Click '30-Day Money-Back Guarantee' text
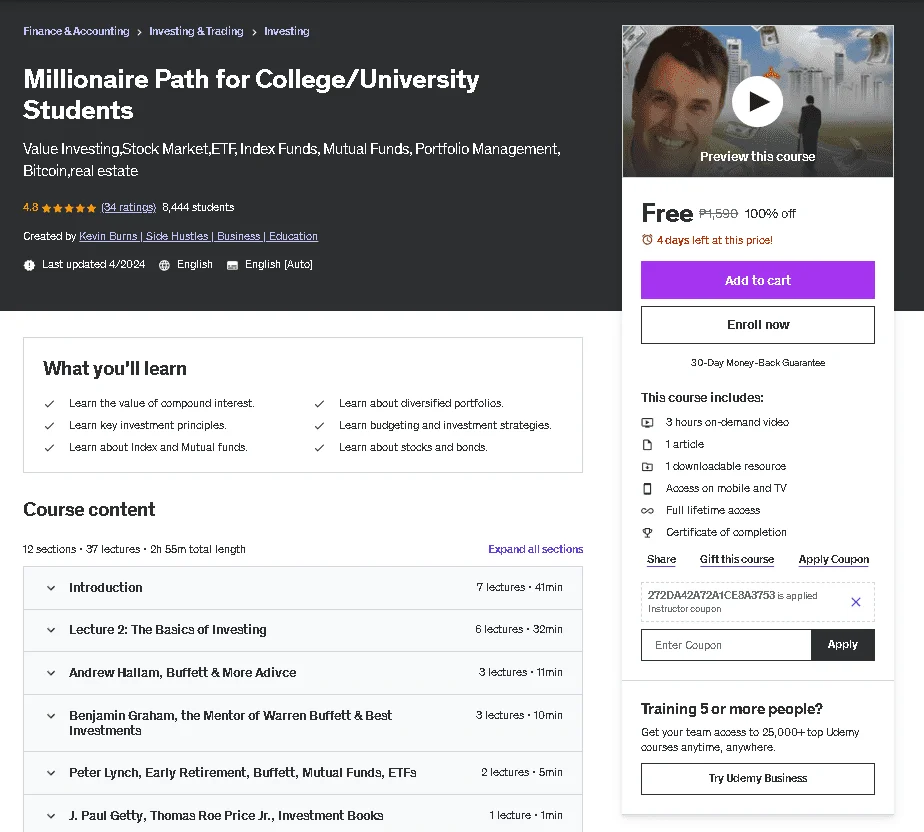924x832 pixels. pos(757,363)
